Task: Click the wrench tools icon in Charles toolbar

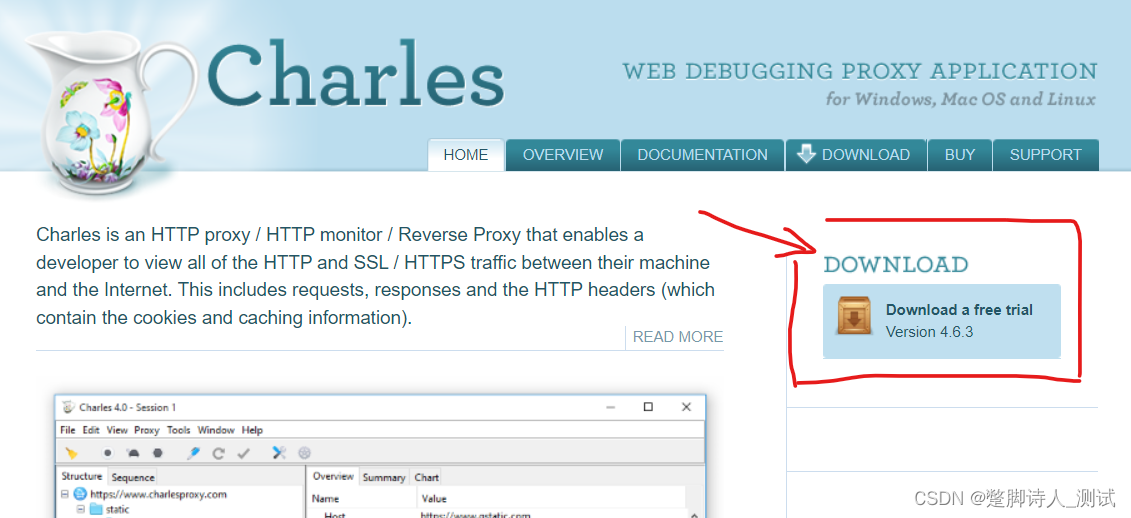Action: [x=279, y=453]
